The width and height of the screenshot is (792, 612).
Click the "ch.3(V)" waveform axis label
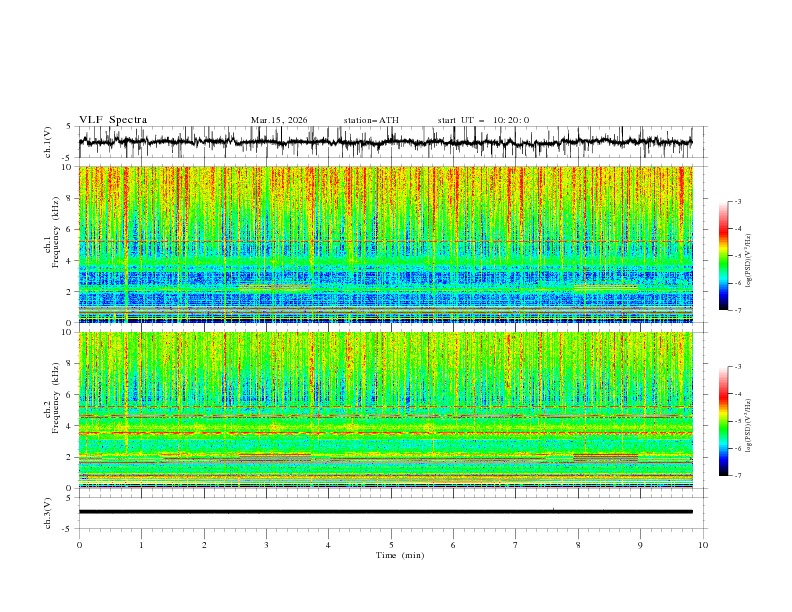pos(48,513)
